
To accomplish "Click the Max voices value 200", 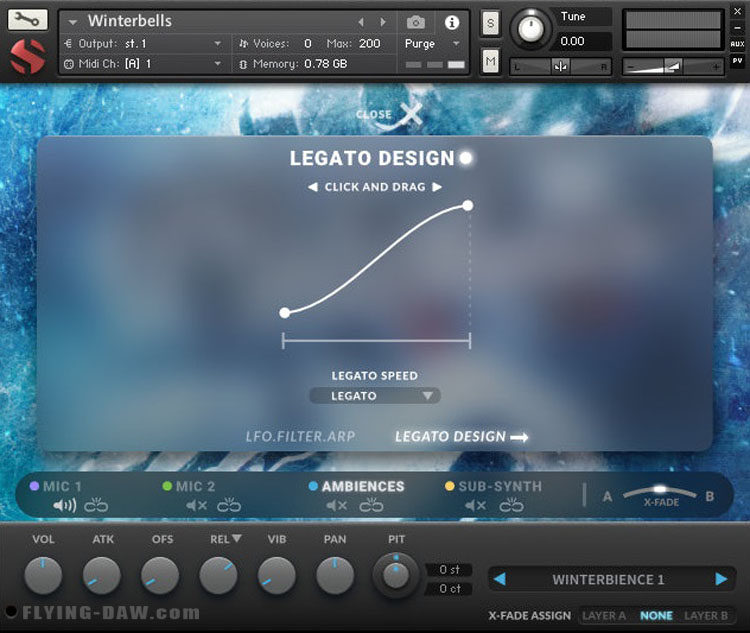I will coord(369,44).
